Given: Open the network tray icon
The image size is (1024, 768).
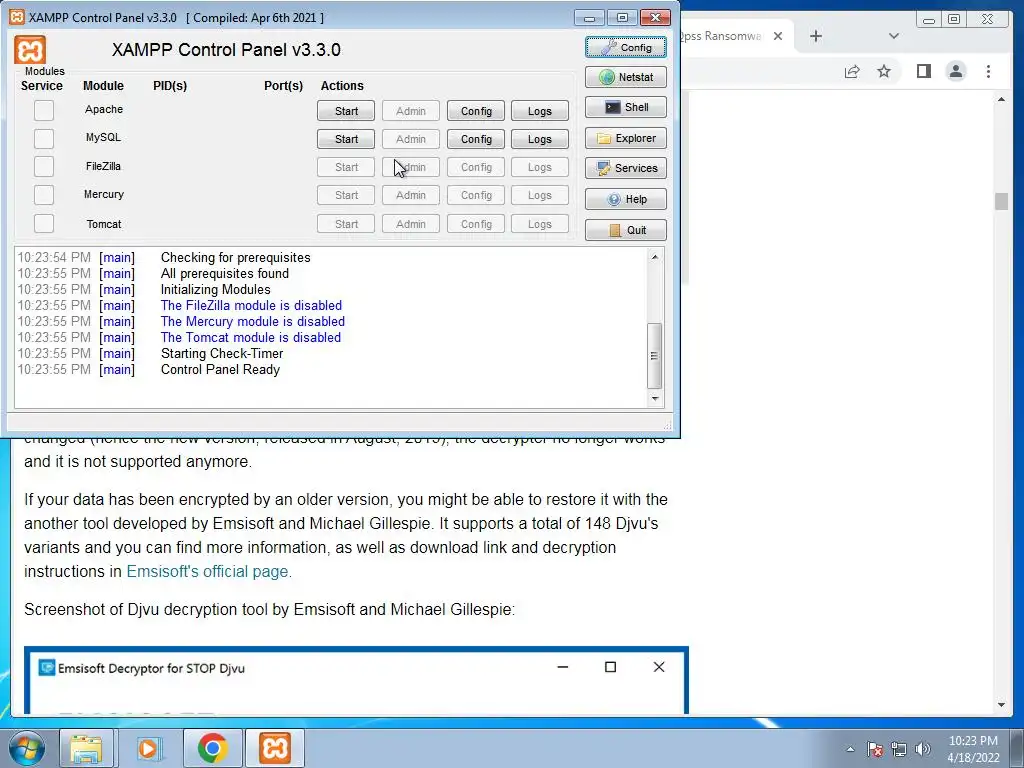Looking at the screenshot, I should tap(899, 749).
